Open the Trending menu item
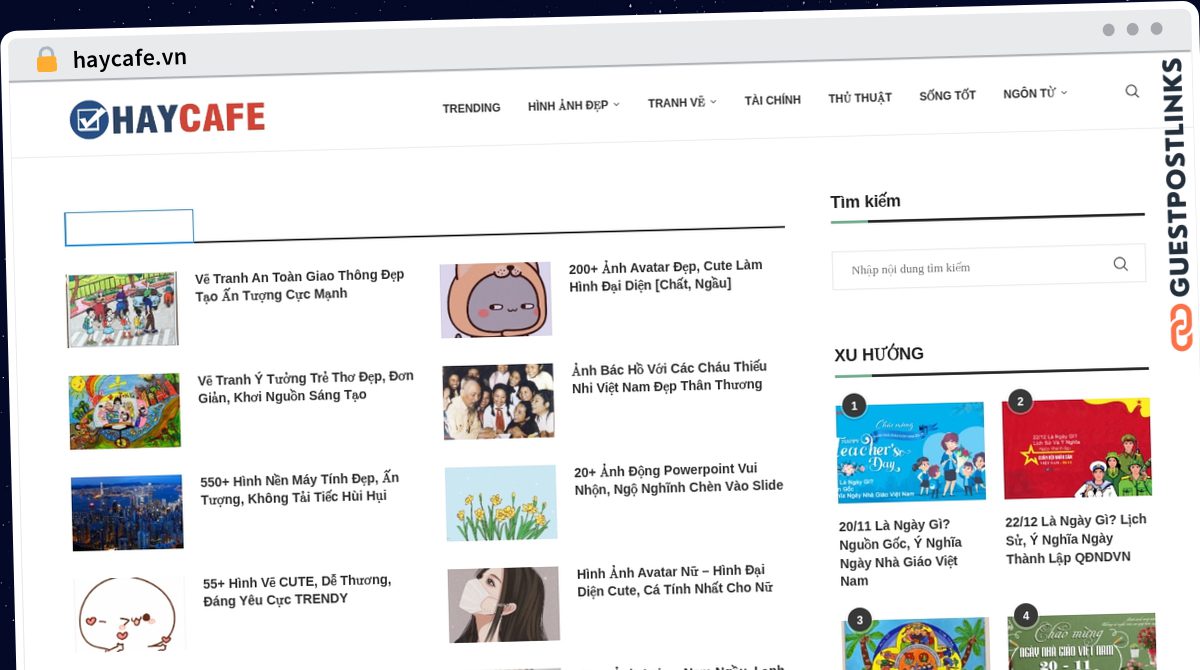This screenshot has height=670, width=1200. pos(471,108)
